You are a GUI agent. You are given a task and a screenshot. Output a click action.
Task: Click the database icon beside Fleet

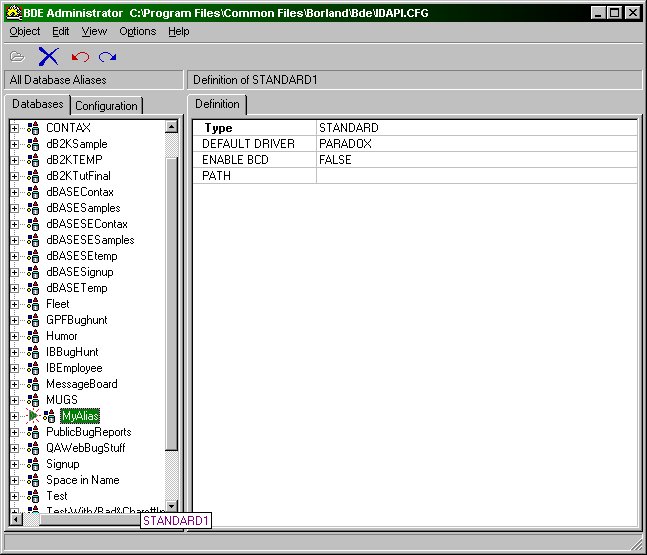coord(33,304)
